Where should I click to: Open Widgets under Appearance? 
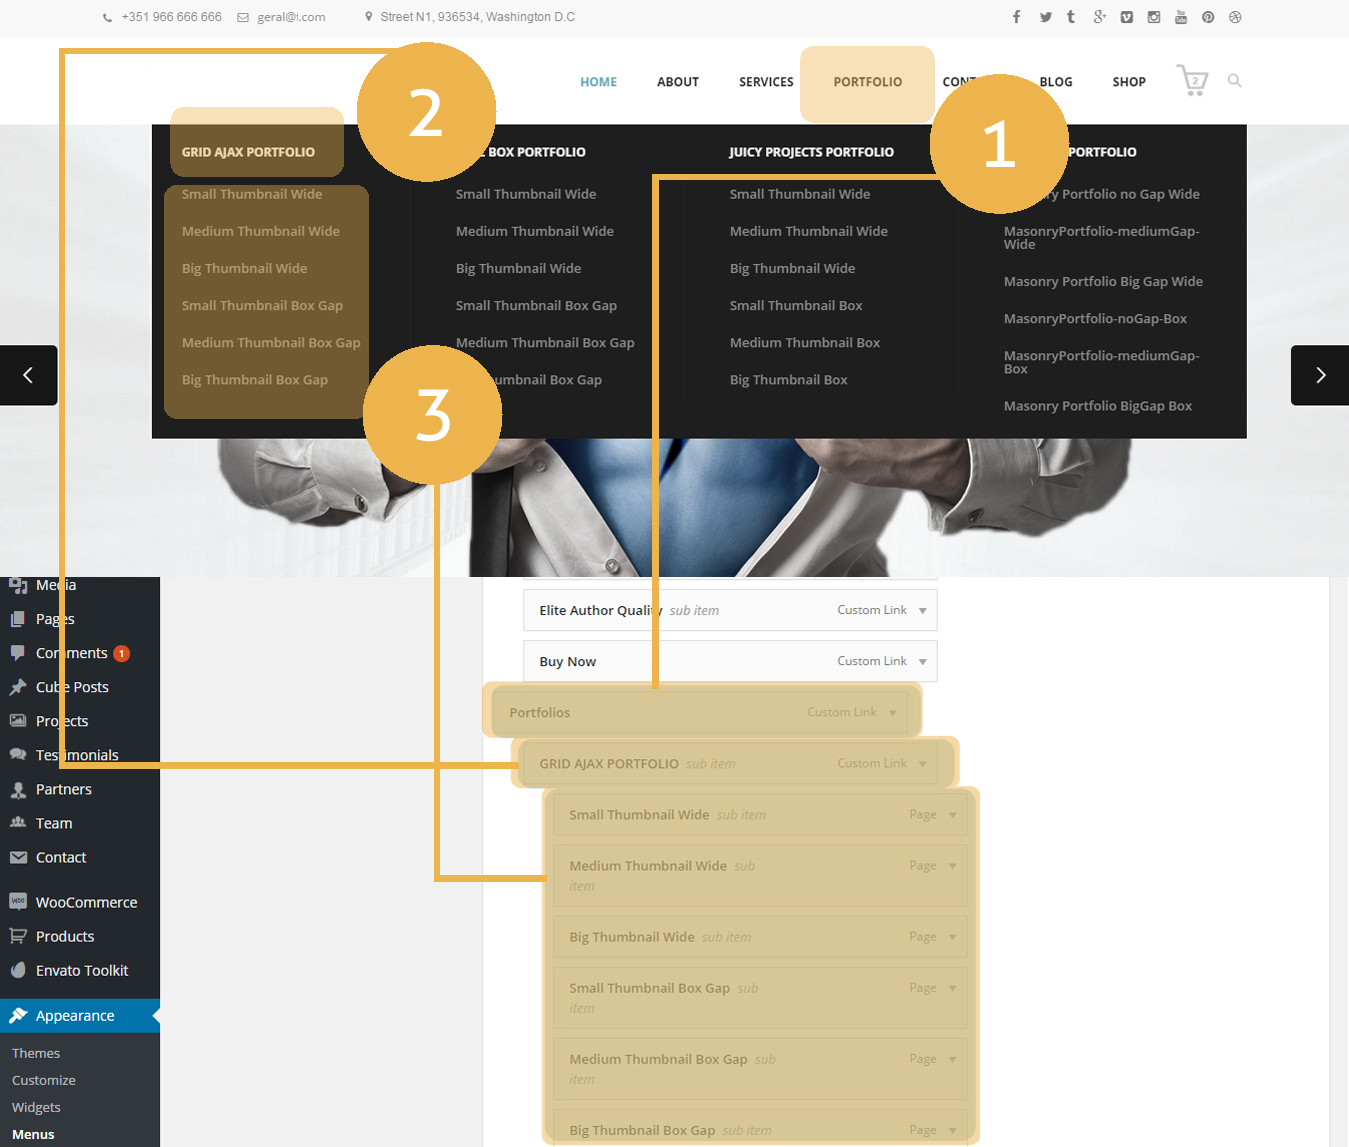(36, 1107)
